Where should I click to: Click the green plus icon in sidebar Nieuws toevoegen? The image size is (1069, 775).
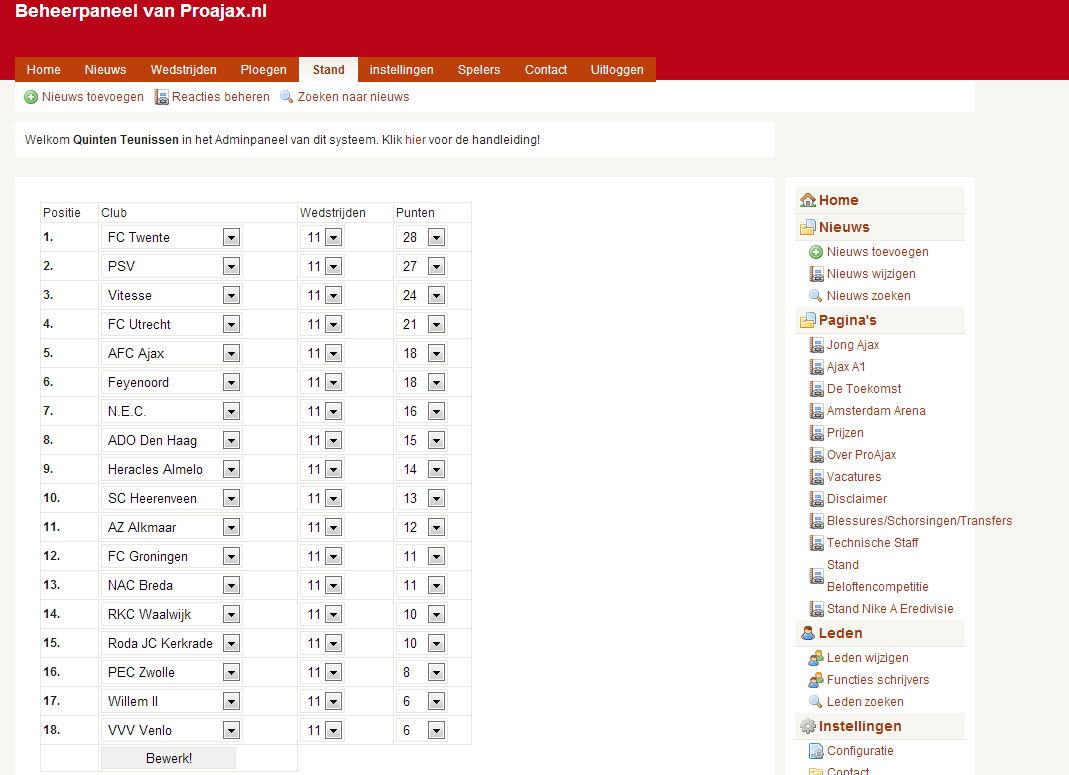816,252
